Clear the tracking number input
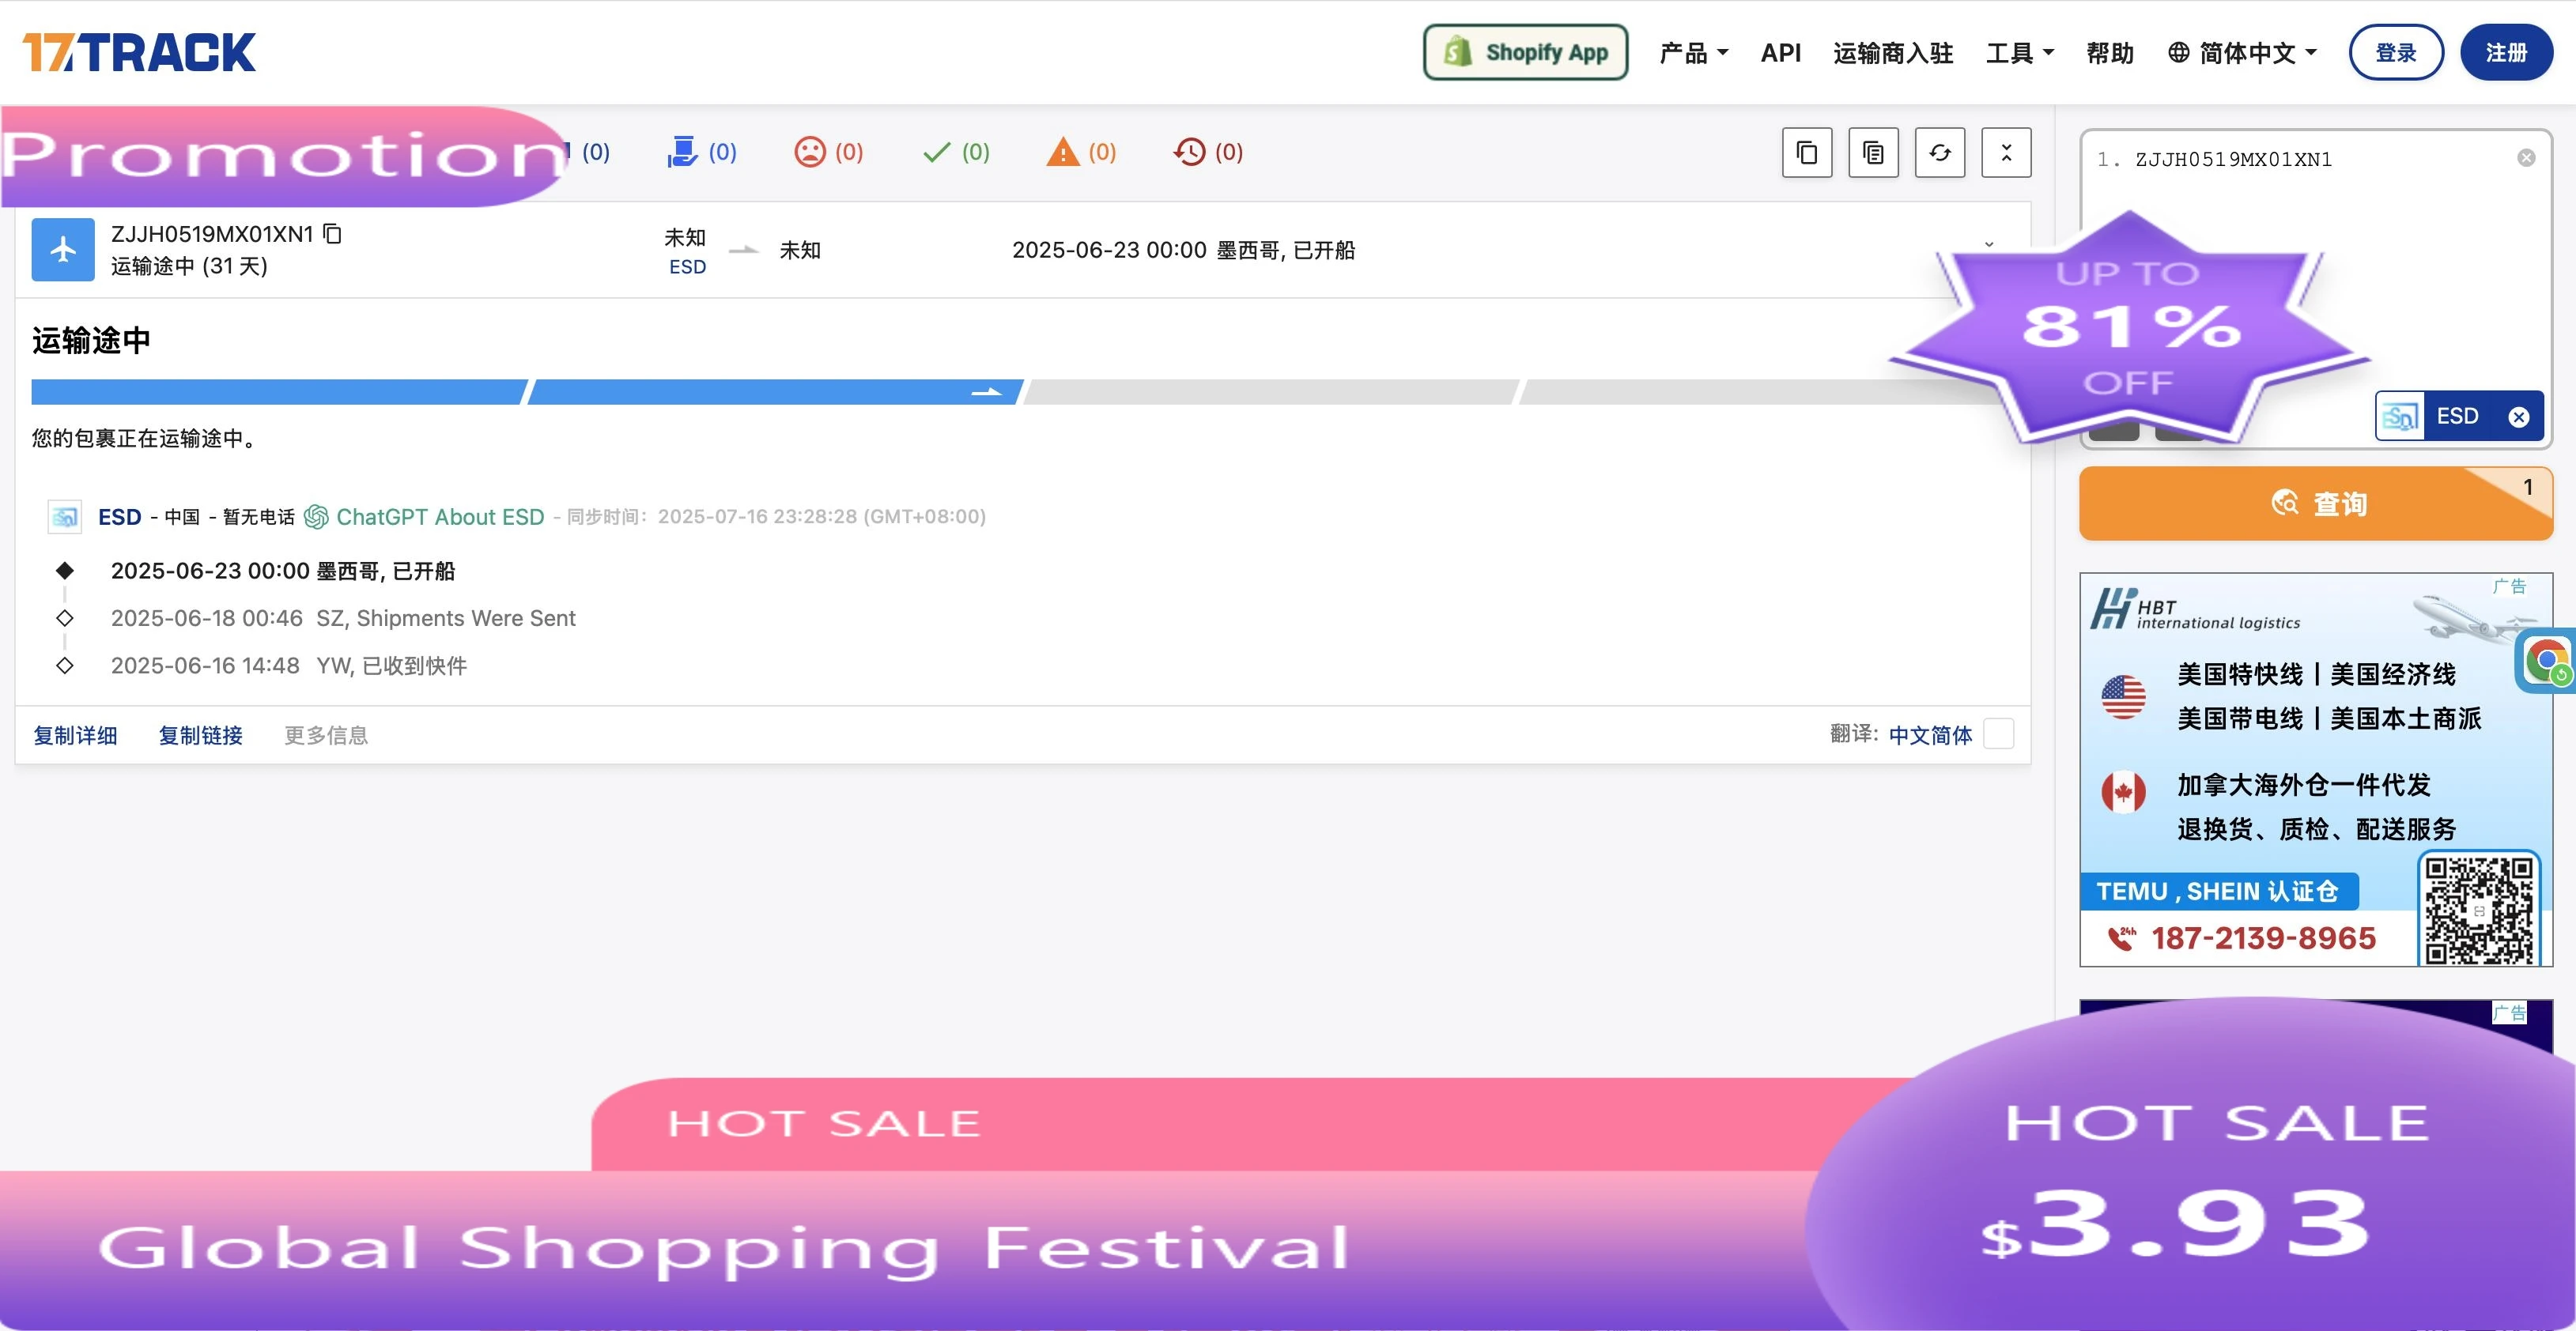Screen dimensions: 2576x1331 [x=2525, y=158]
